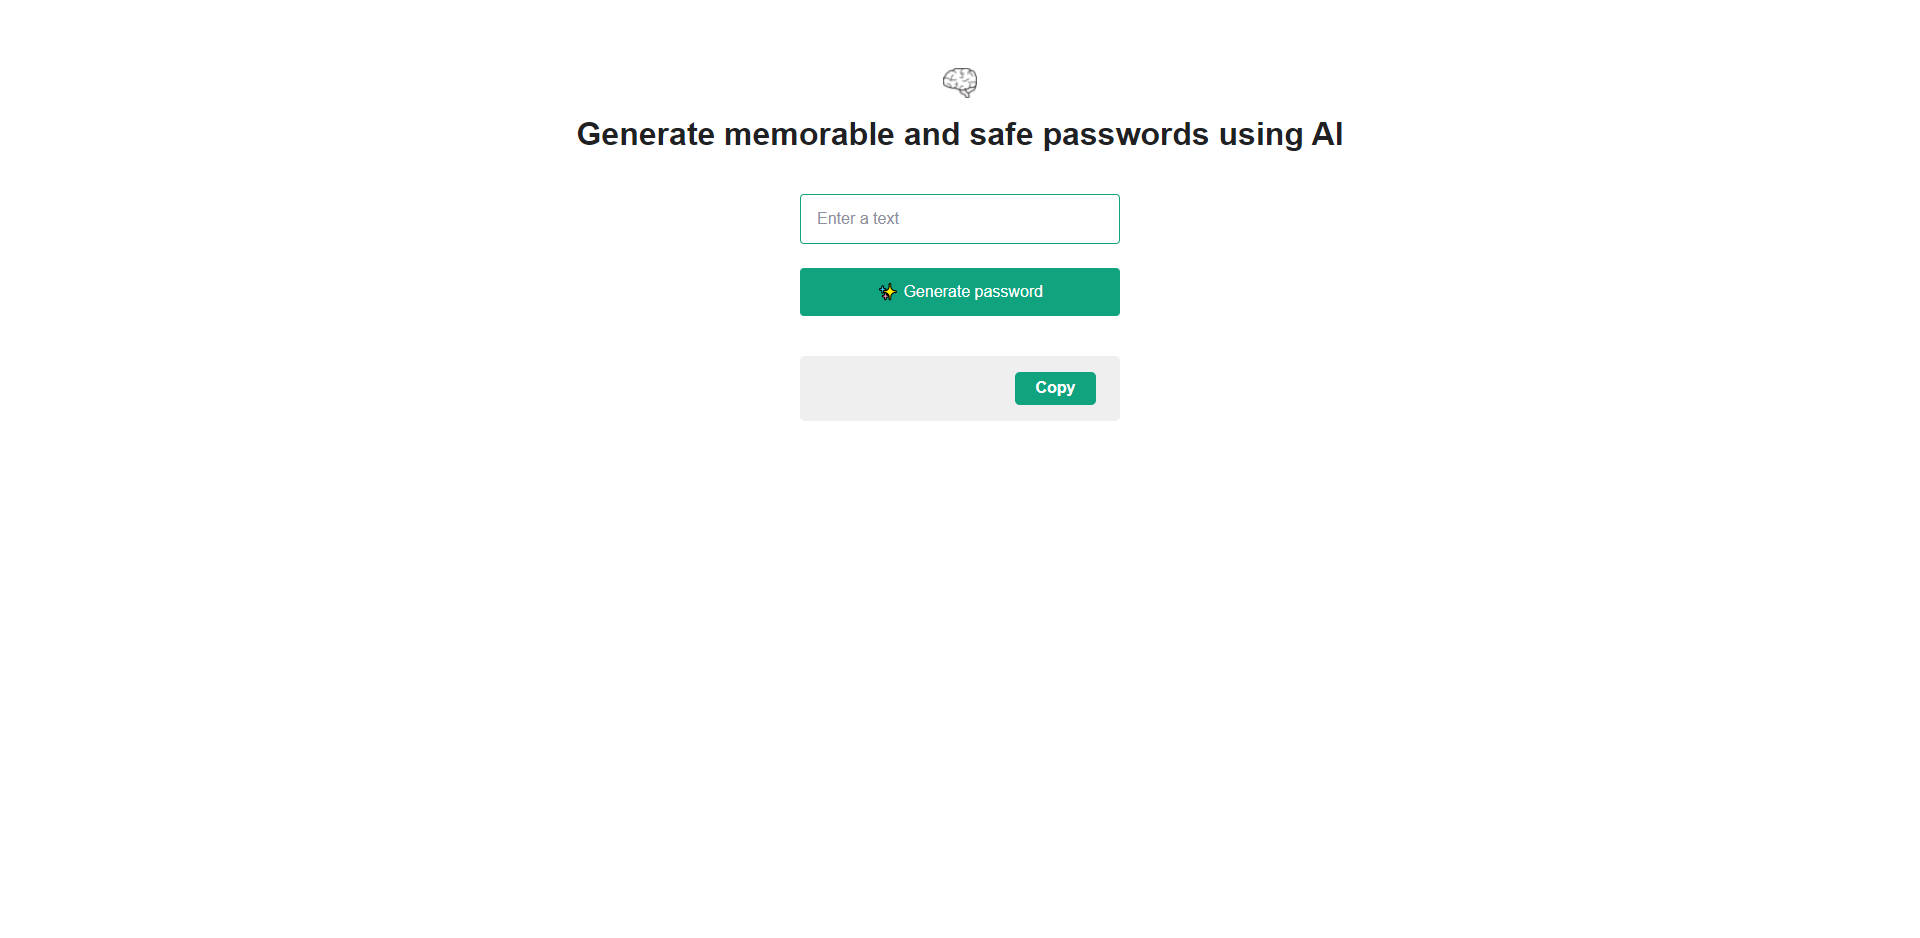This screenshot has height=938, width=1920.
Task: Click the brain graphic centered on page
Action: [x=959, y=82]
